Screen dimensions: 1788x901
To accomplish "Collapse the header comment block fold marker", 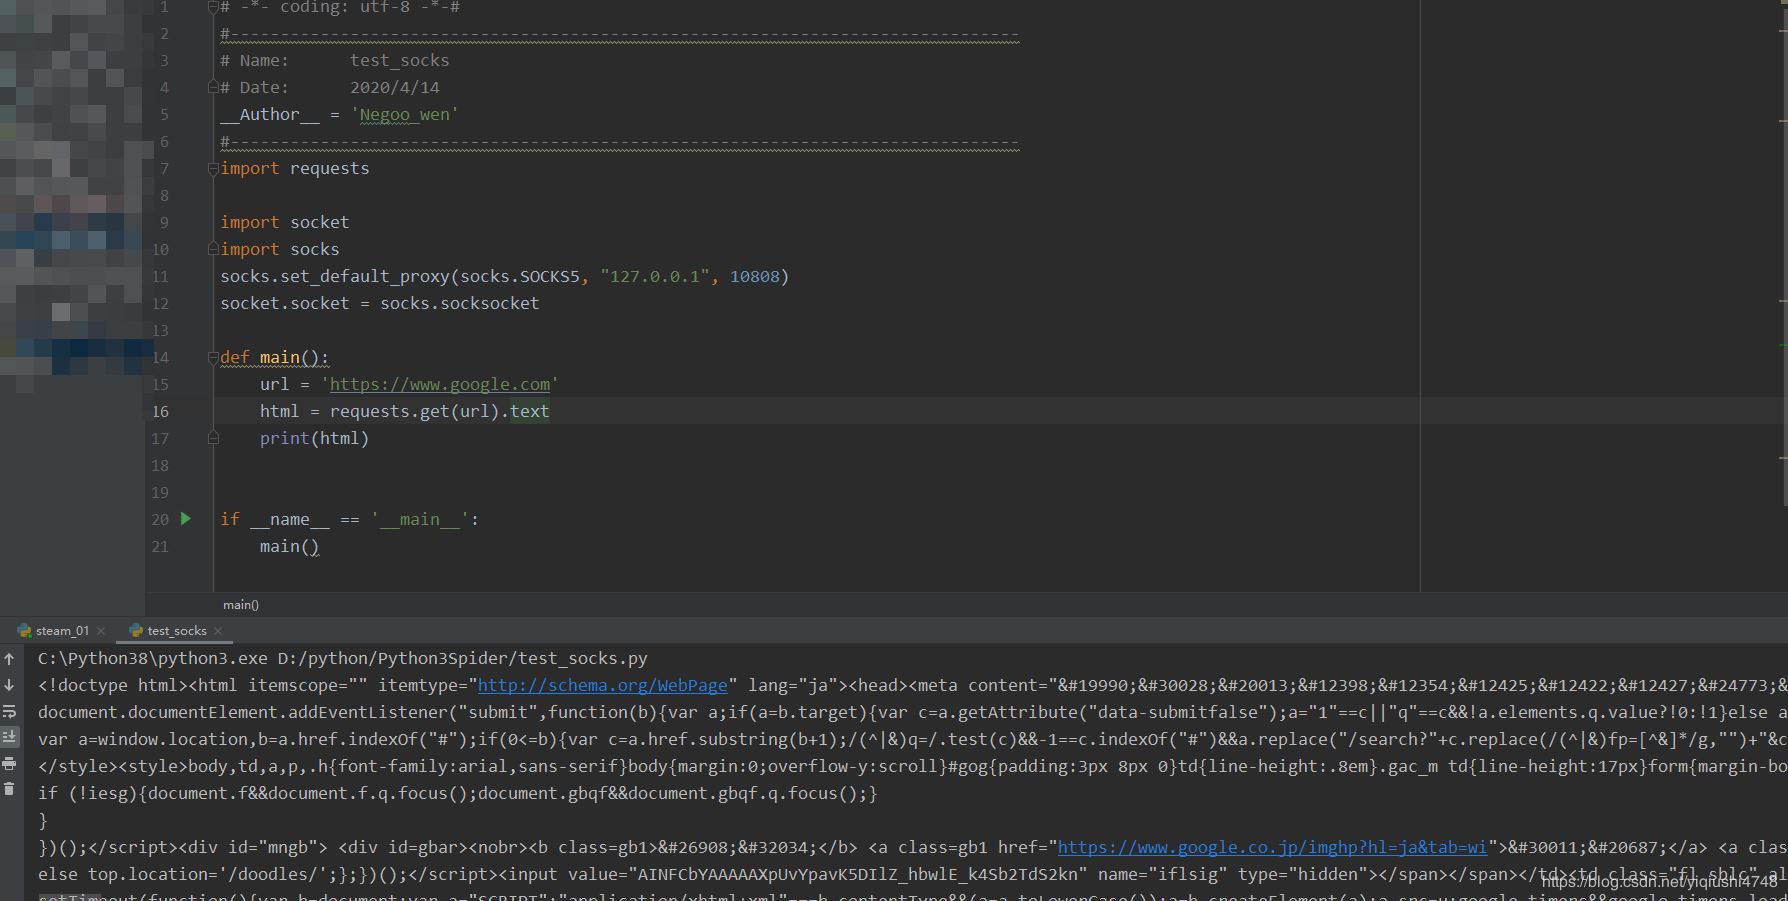I will tap(213, 7).
